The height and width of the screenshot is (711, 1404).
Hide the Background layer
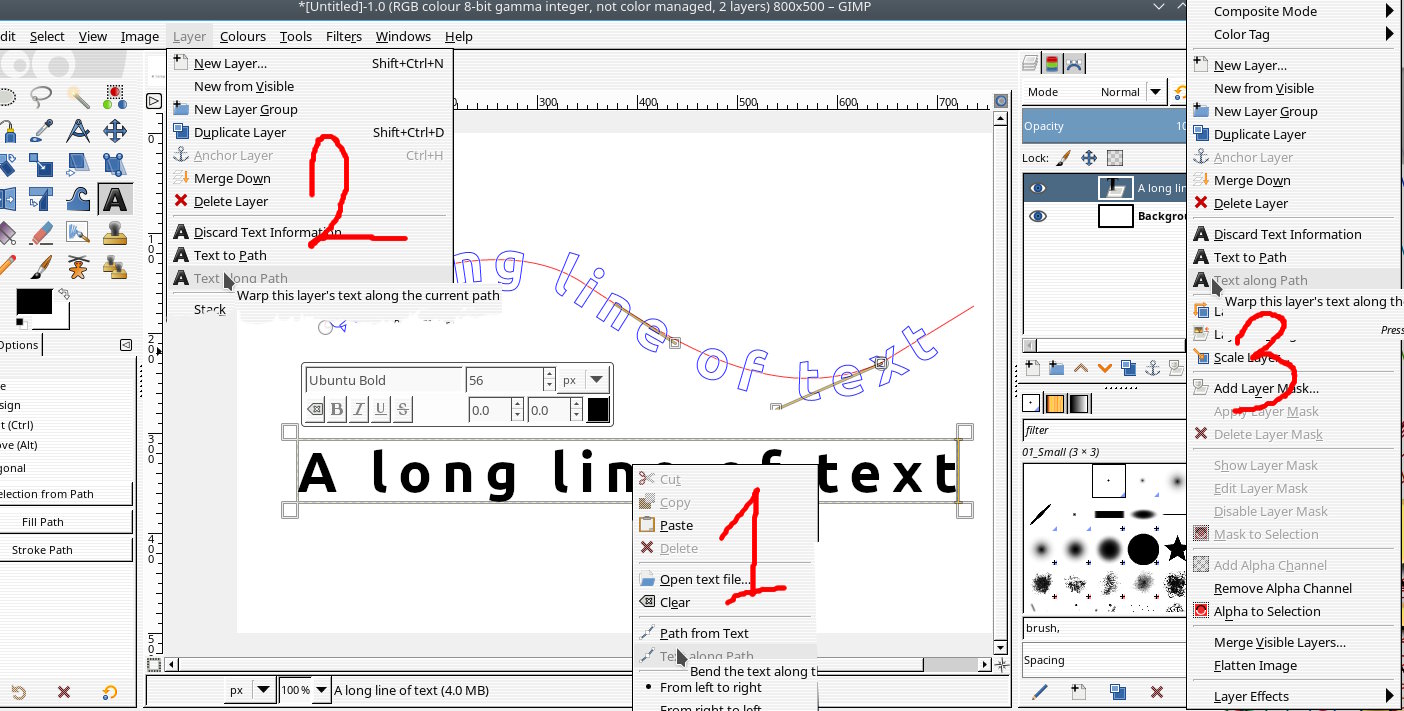[1038, 216]
